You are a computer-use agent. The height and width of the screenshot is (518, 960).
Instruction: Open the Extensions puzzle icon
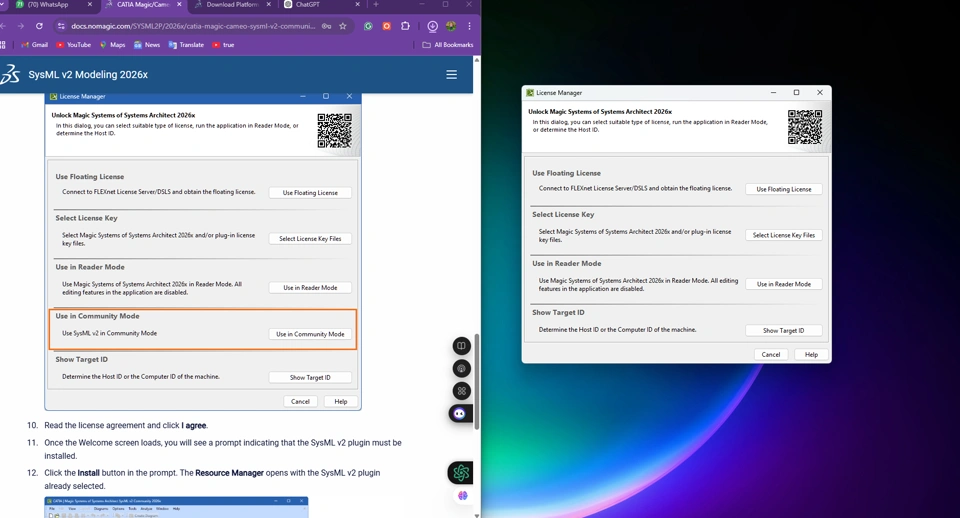[405, 26]
